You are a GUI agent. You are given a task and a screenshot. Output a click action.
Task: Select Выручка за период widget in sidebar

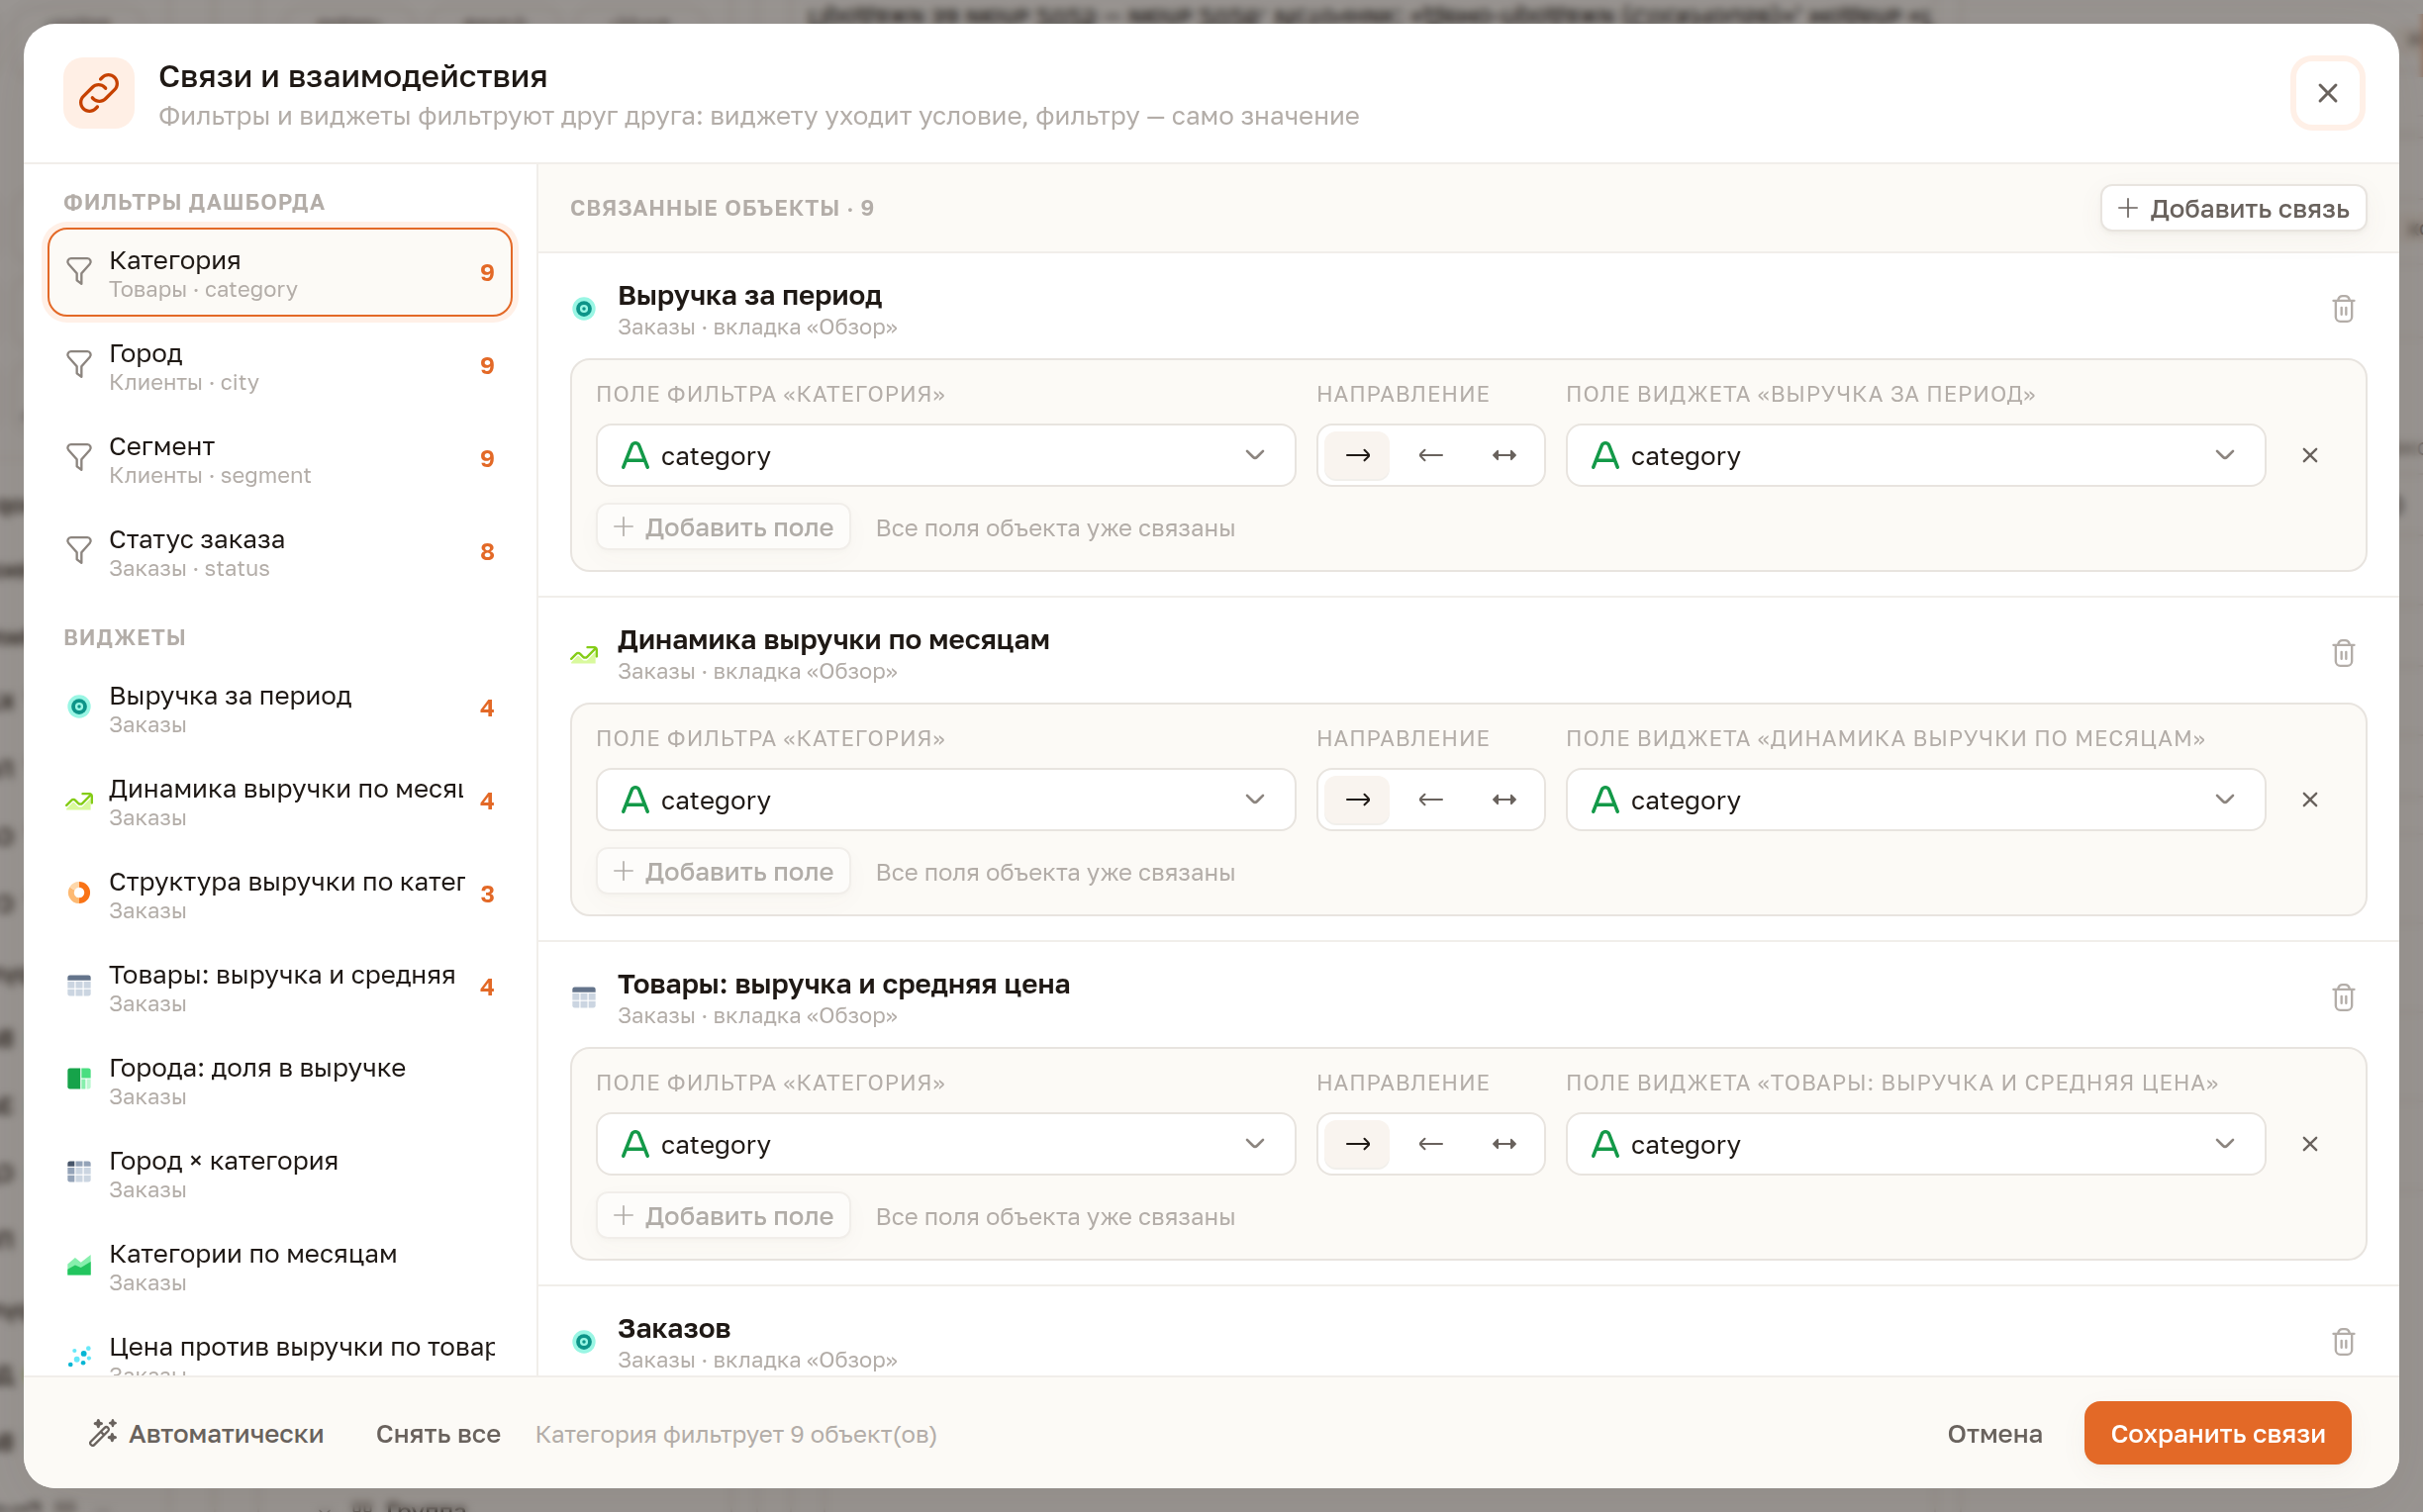point(280,708)
